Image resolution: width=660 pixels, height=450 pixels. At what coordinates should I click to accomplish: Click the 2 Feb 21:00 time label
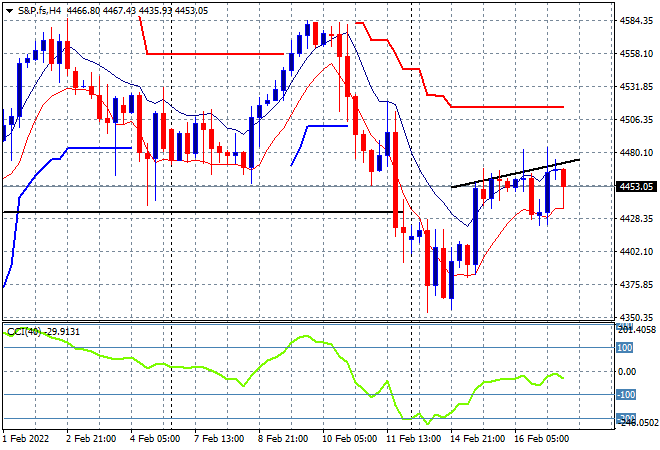(91, 439)
